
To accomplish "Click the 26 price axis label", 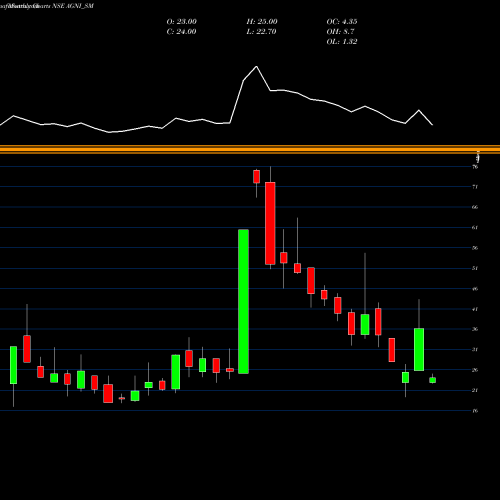I will click(x=475, y=370).
